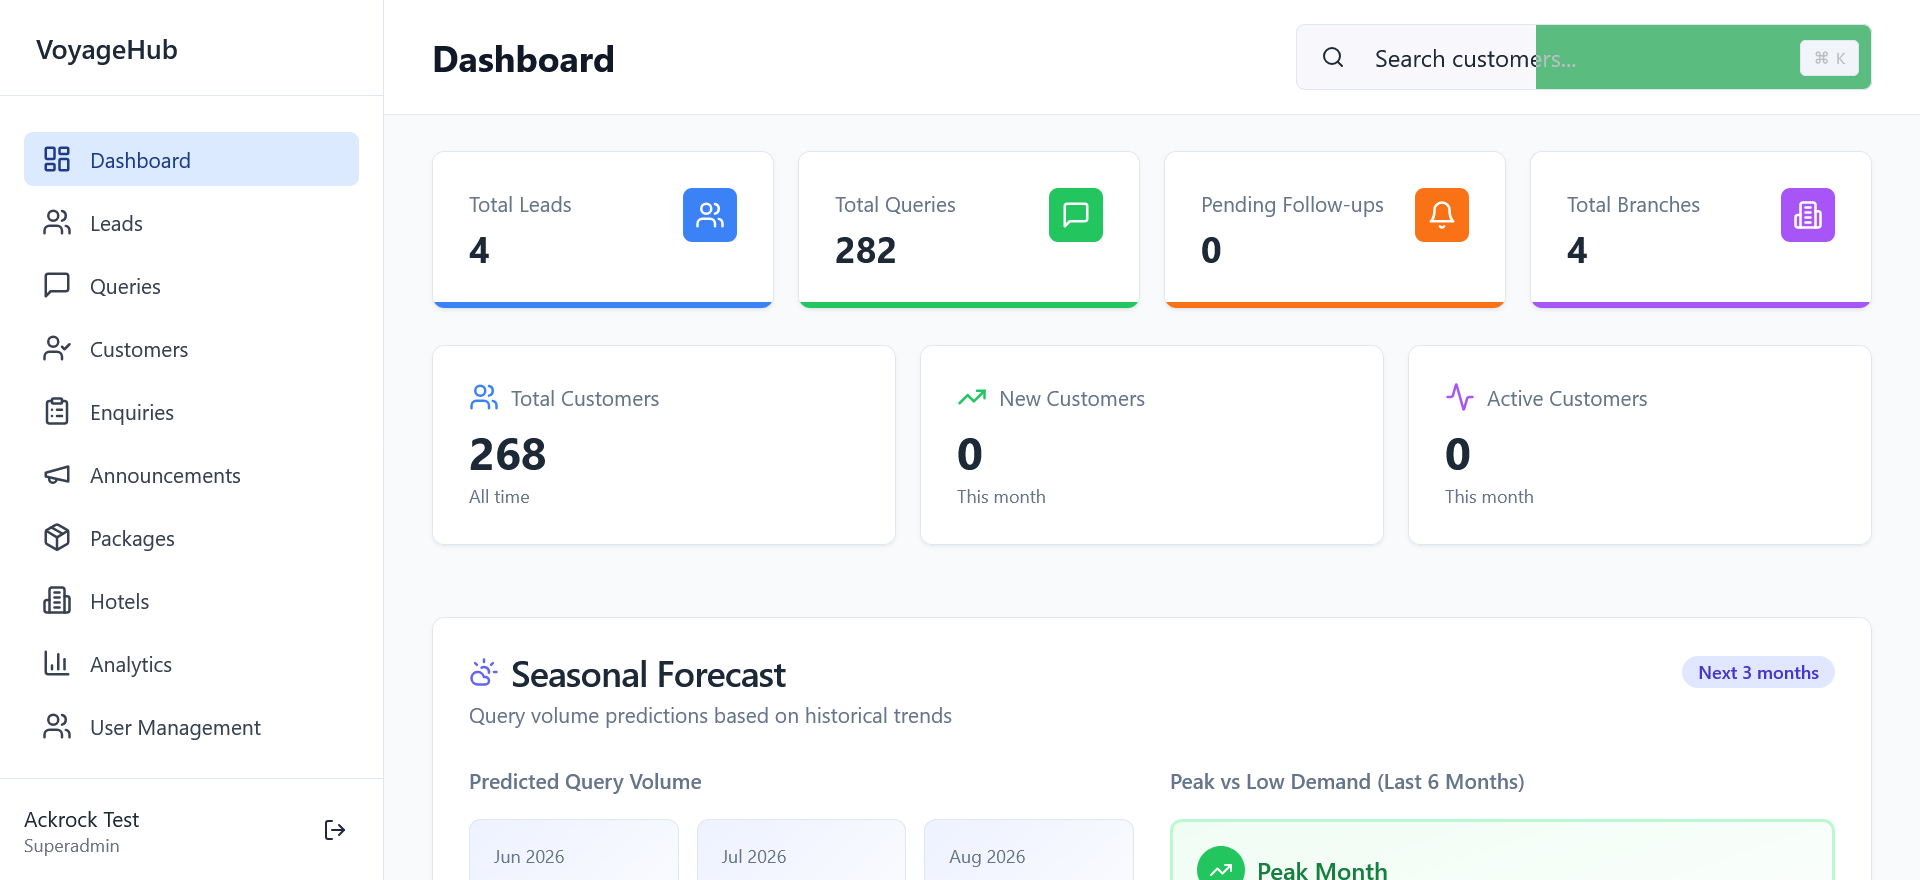Click the green Peak Month trend icon
This screenshot has height=880, width=1920.
tap(1221, 866)
